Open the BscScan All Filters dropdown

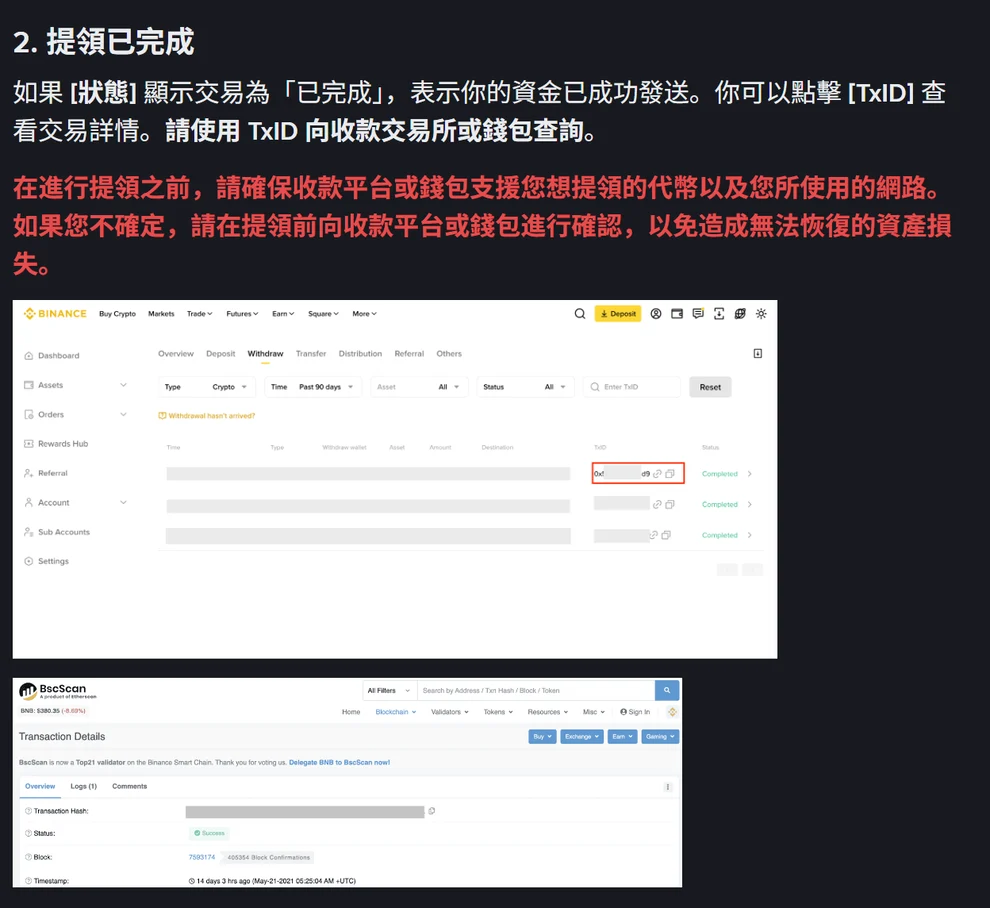click(389, 691)
